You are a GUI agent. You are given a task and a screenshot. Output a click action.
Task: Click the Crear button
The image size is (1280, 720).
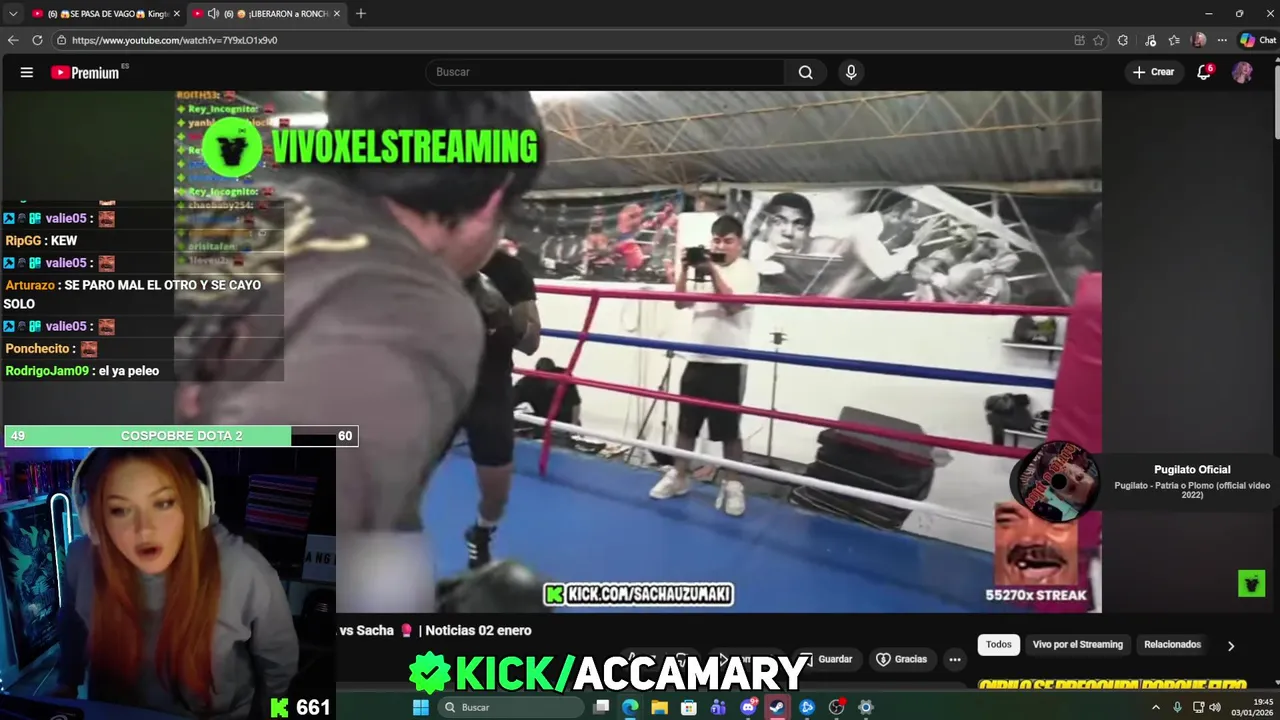1153,72
